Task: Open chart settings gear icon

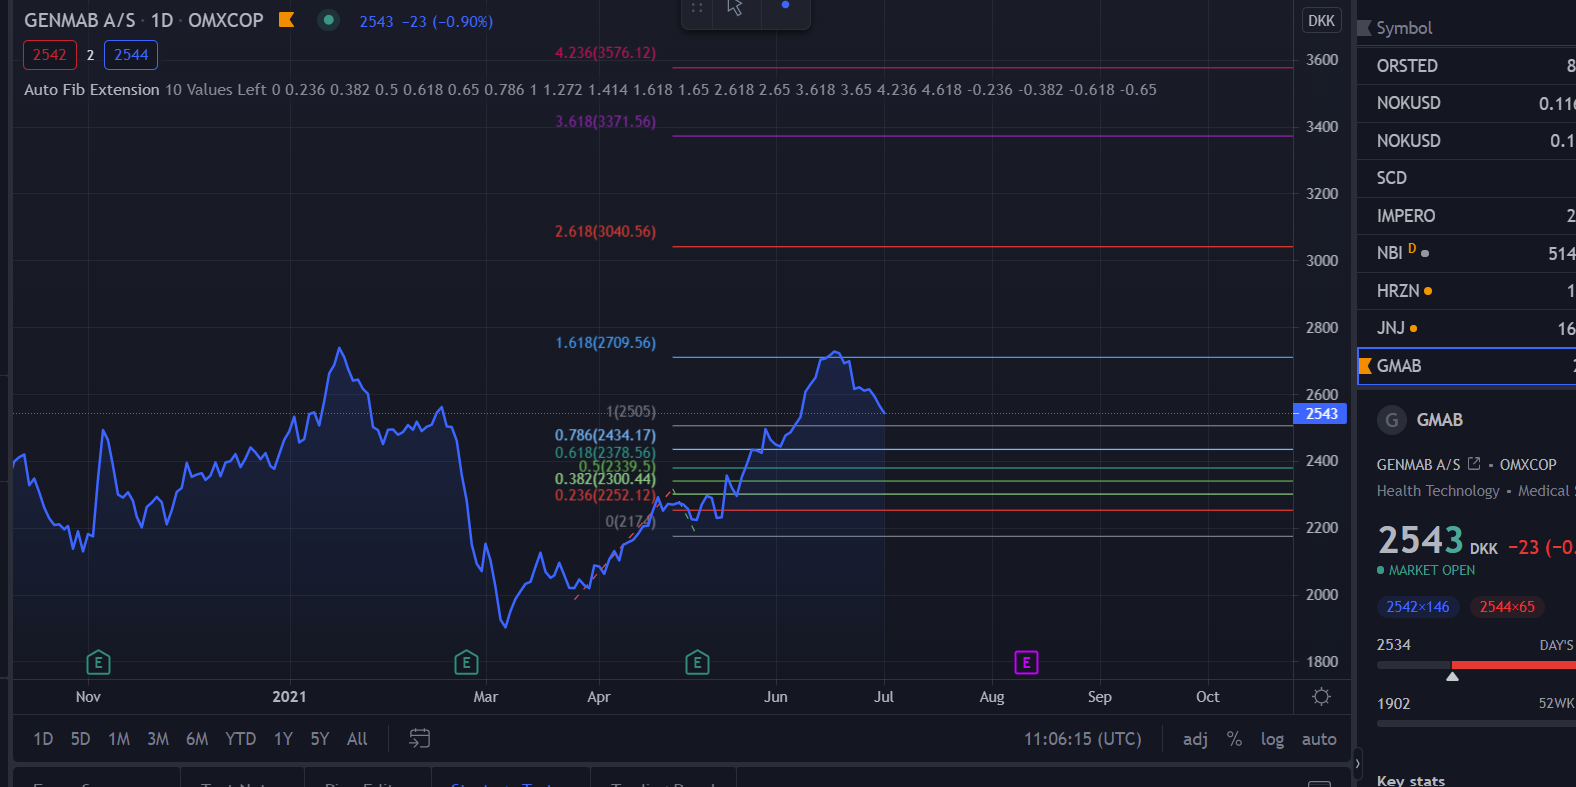Action: pyautogui.click(x=1321, y=696)
